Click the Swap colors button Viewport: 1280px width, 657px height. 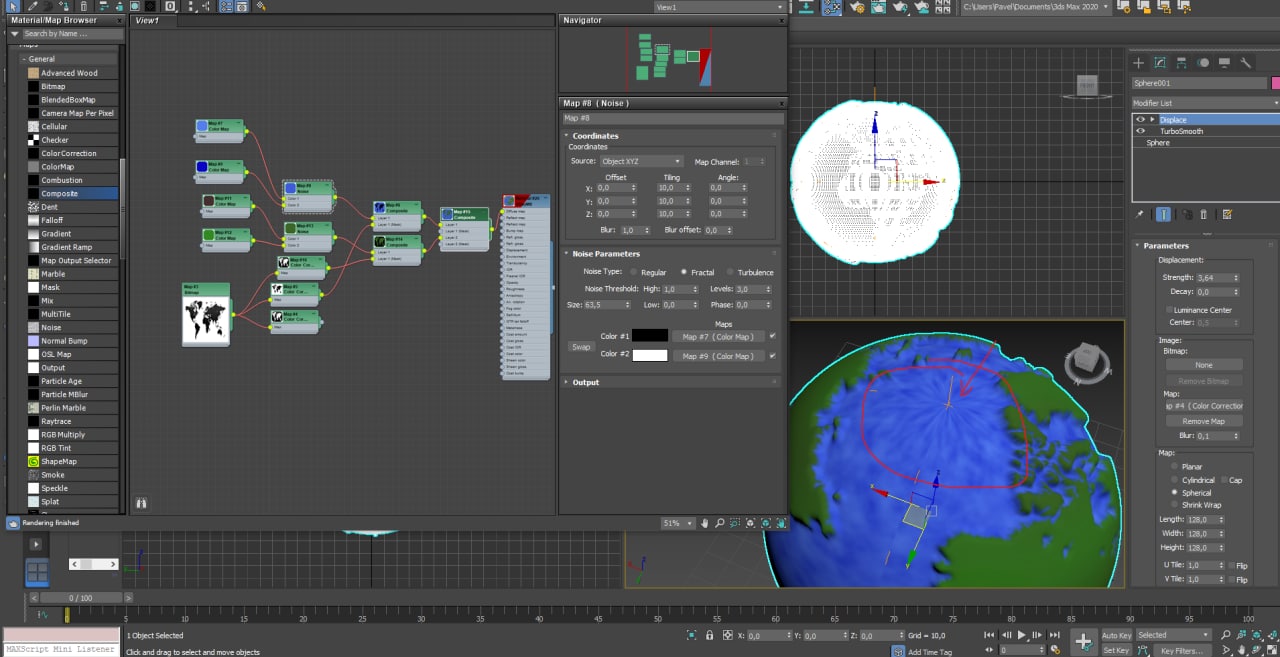pyautogui.click(x=581, y=347)
